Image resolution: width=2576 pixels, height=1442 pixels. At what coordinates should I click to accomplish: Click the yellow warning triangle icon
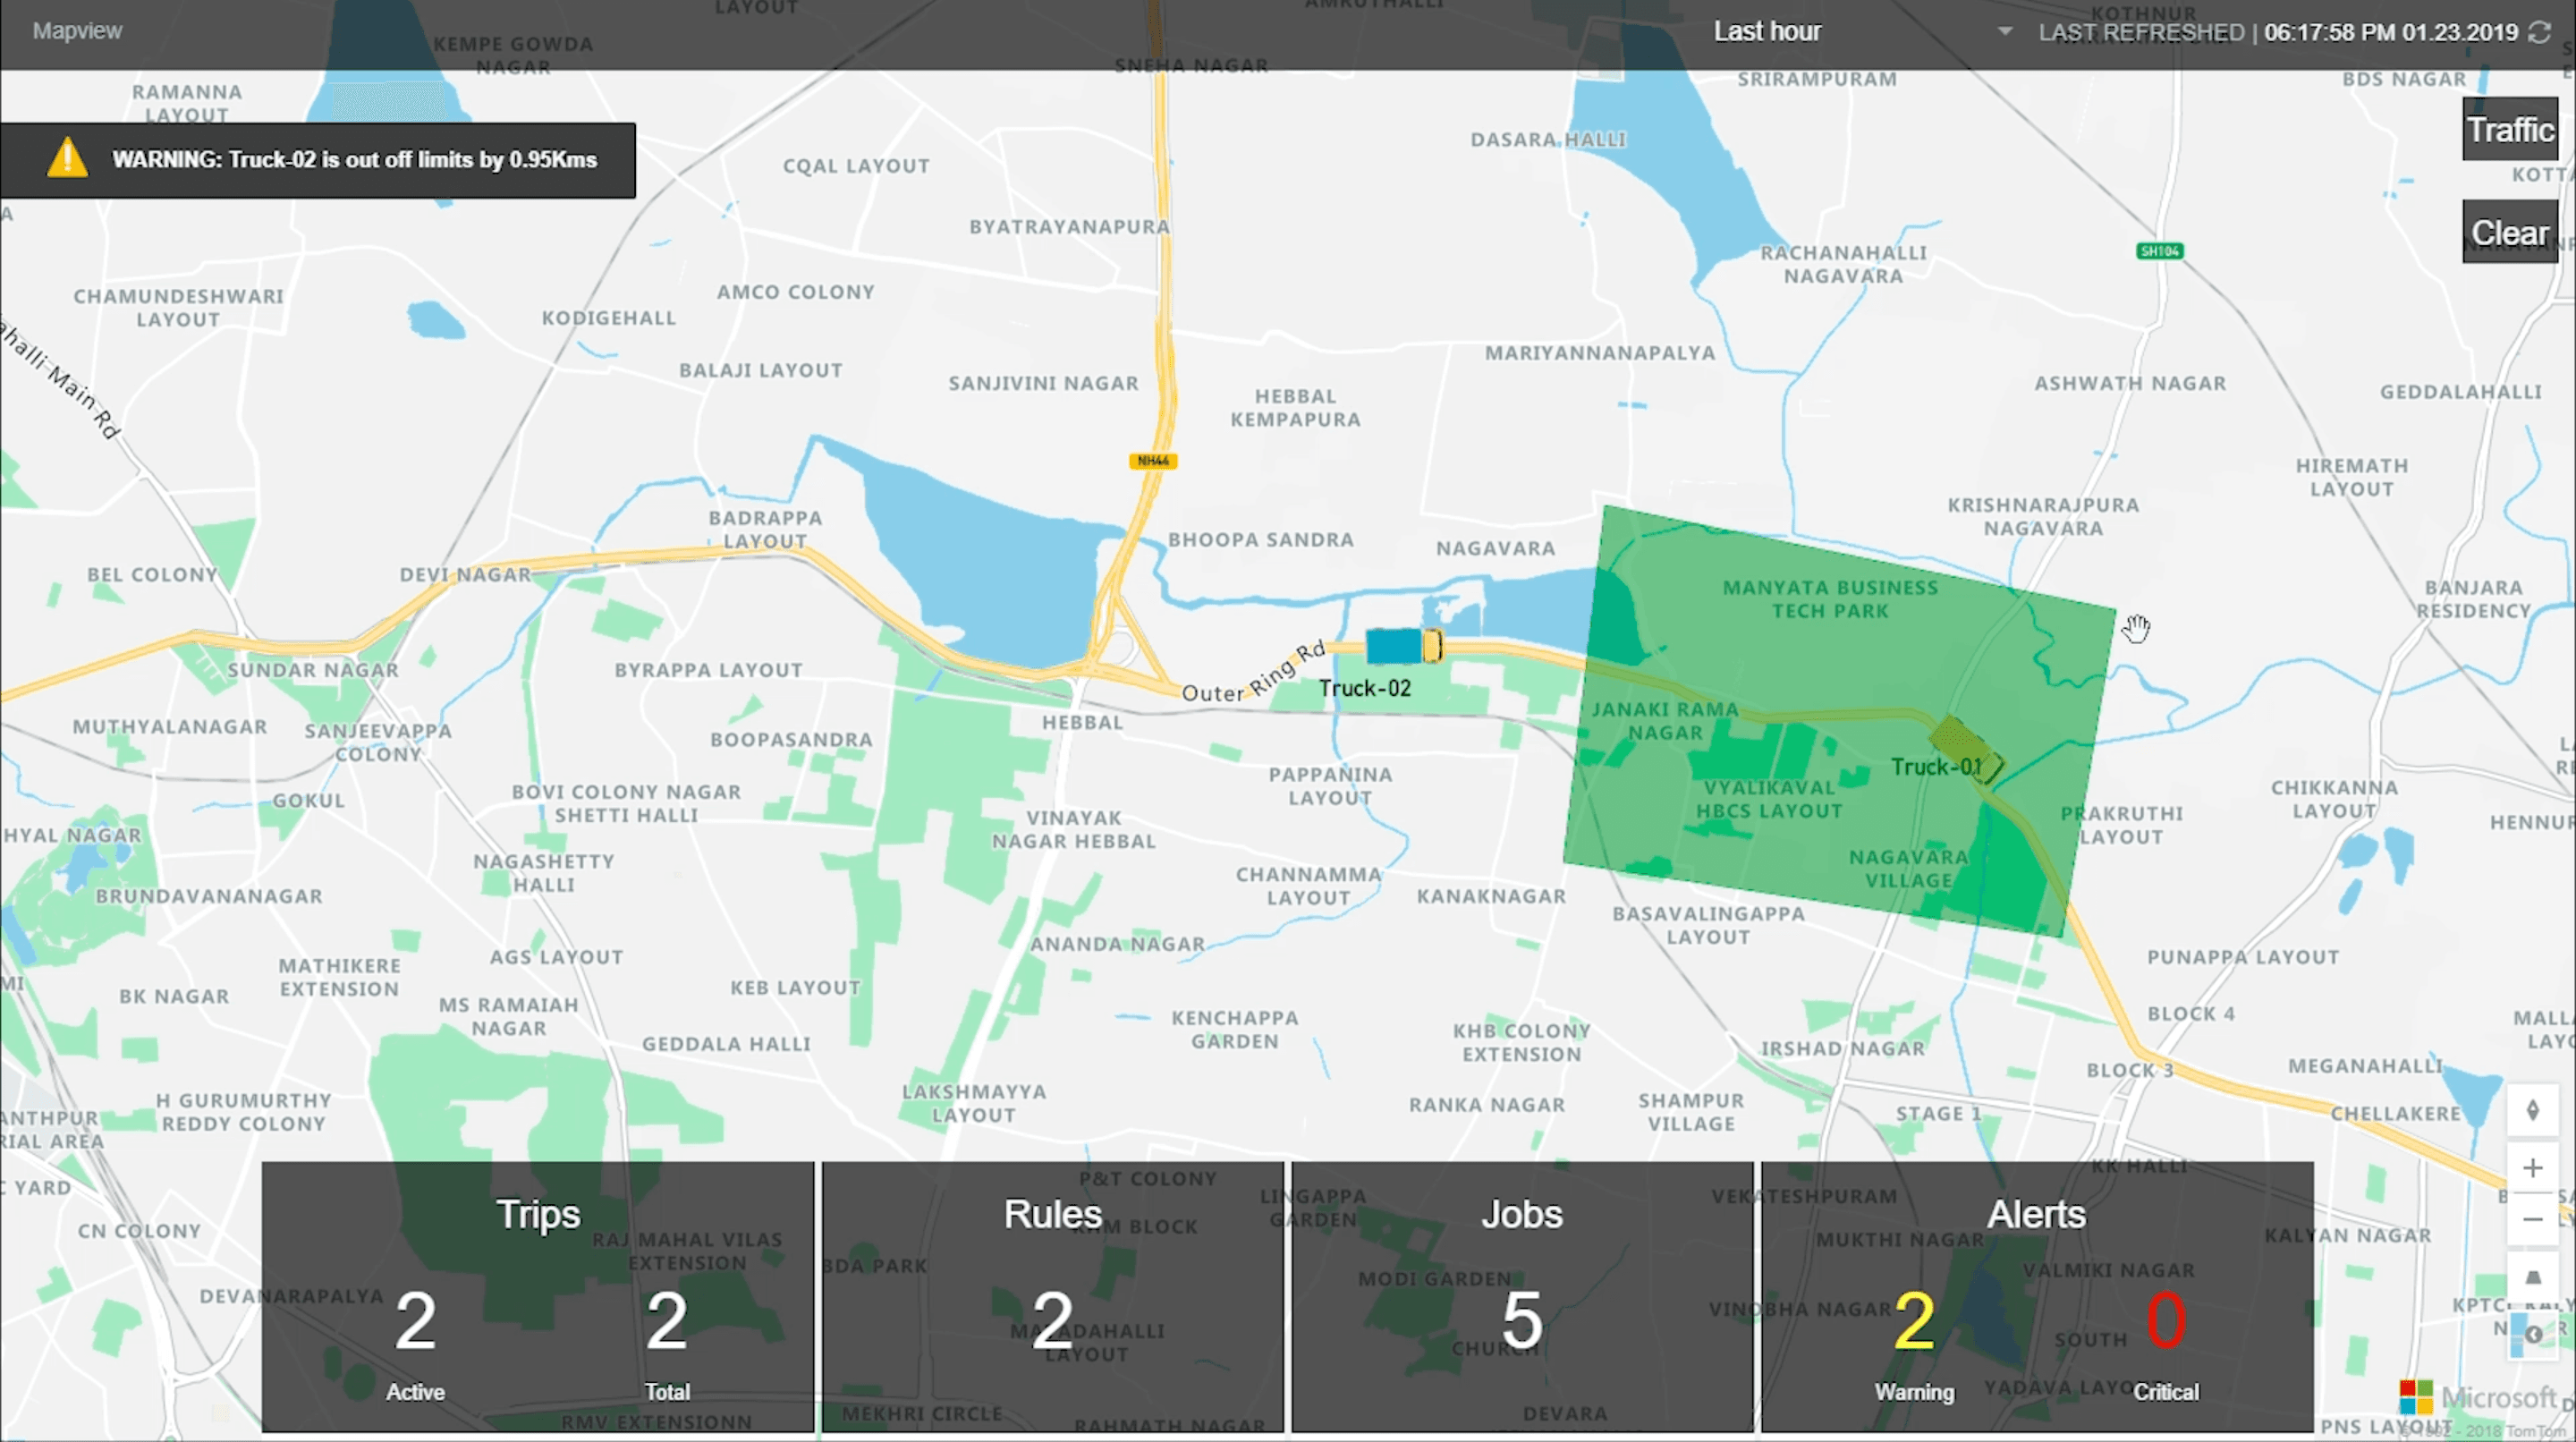pos(67,159)
